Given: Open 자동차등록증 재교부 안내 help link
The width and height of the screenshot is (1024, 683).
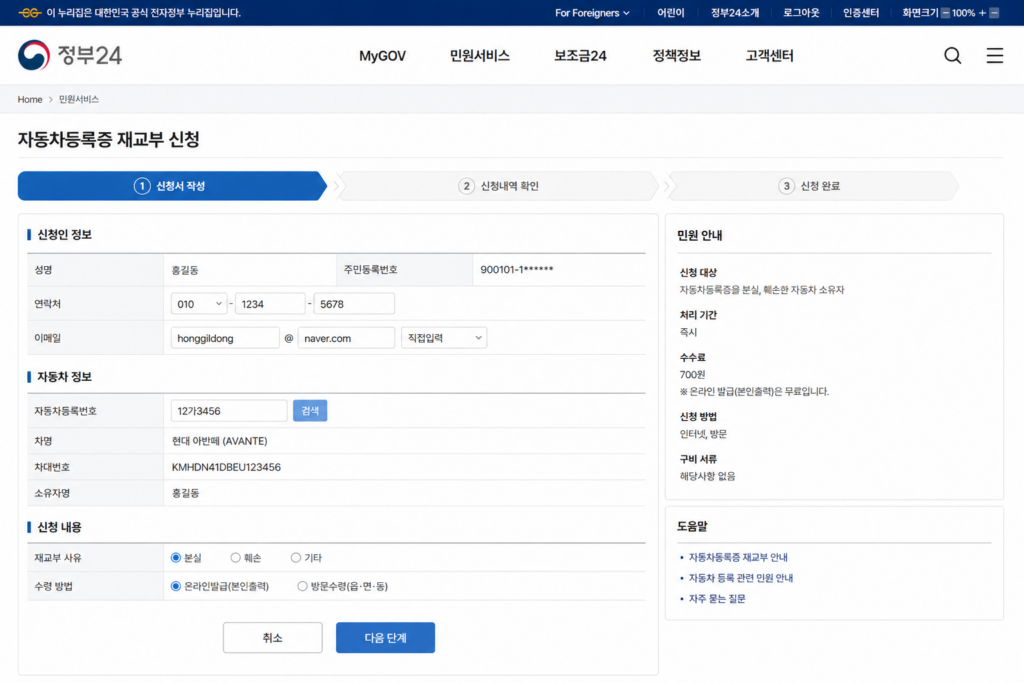Looking at the screenshot, I should (x=738, y=558).
